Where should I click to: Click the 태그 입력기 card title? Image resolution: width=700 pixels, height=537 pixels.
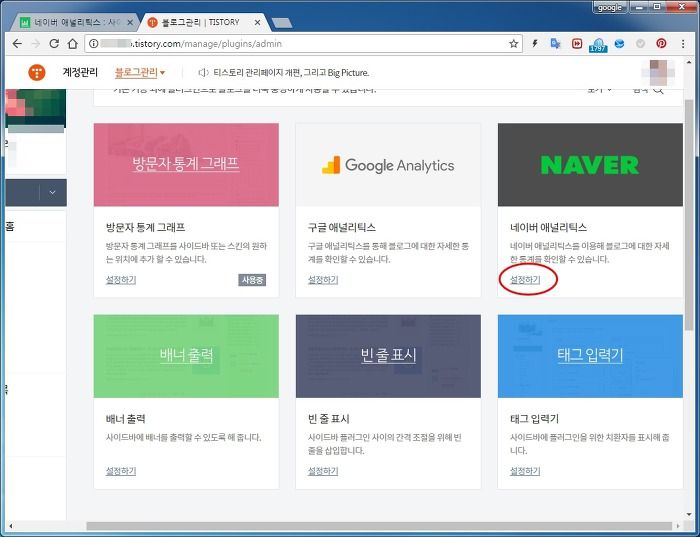(534, 419)
